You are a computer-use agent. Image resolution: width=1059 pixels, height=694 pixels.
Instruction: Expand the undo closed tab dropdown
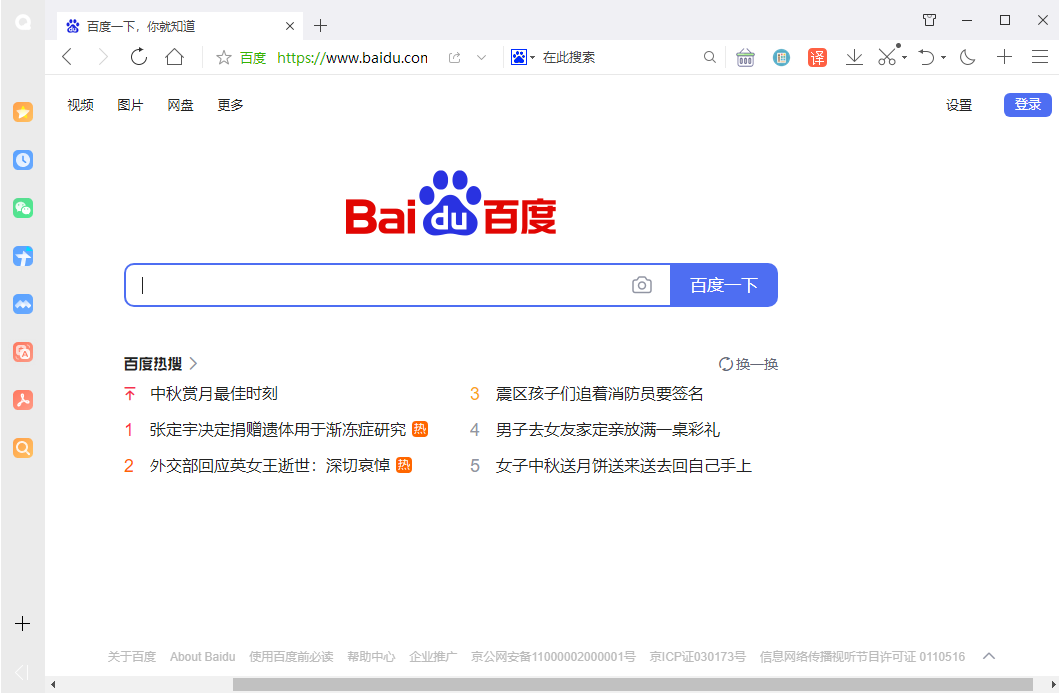(x=944, y=58)
